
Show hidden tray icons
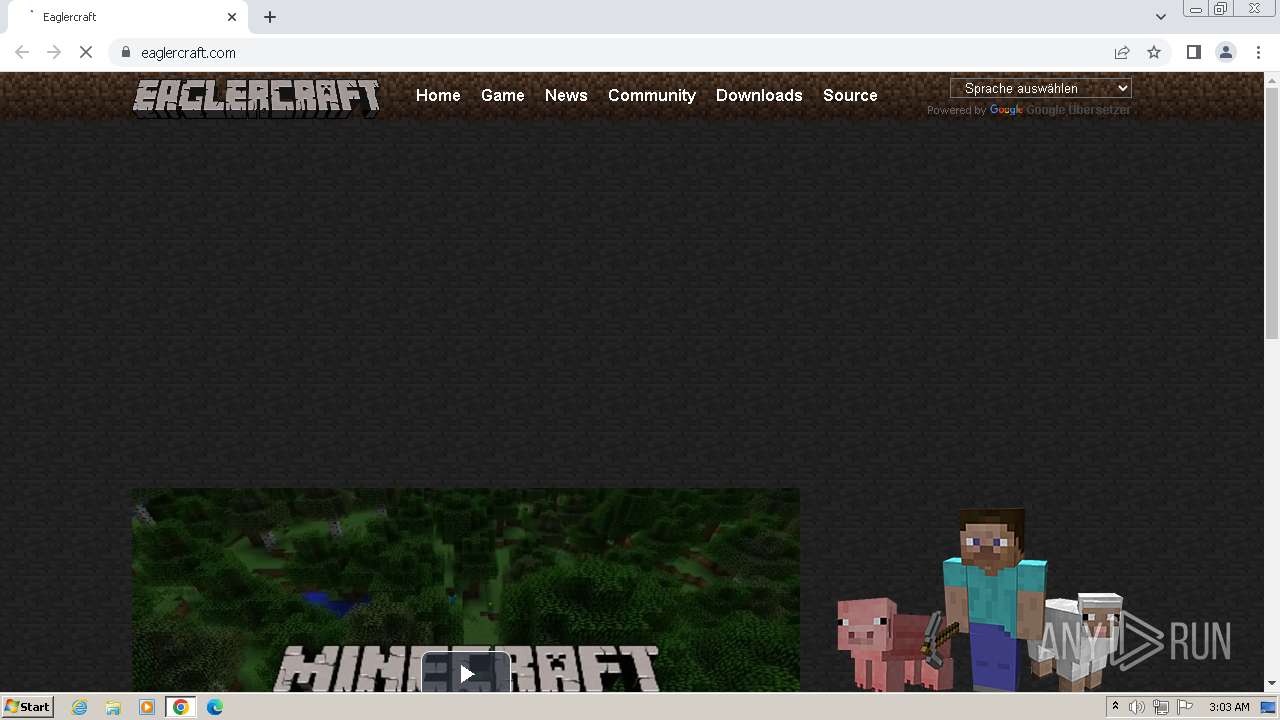point(1115,707)
